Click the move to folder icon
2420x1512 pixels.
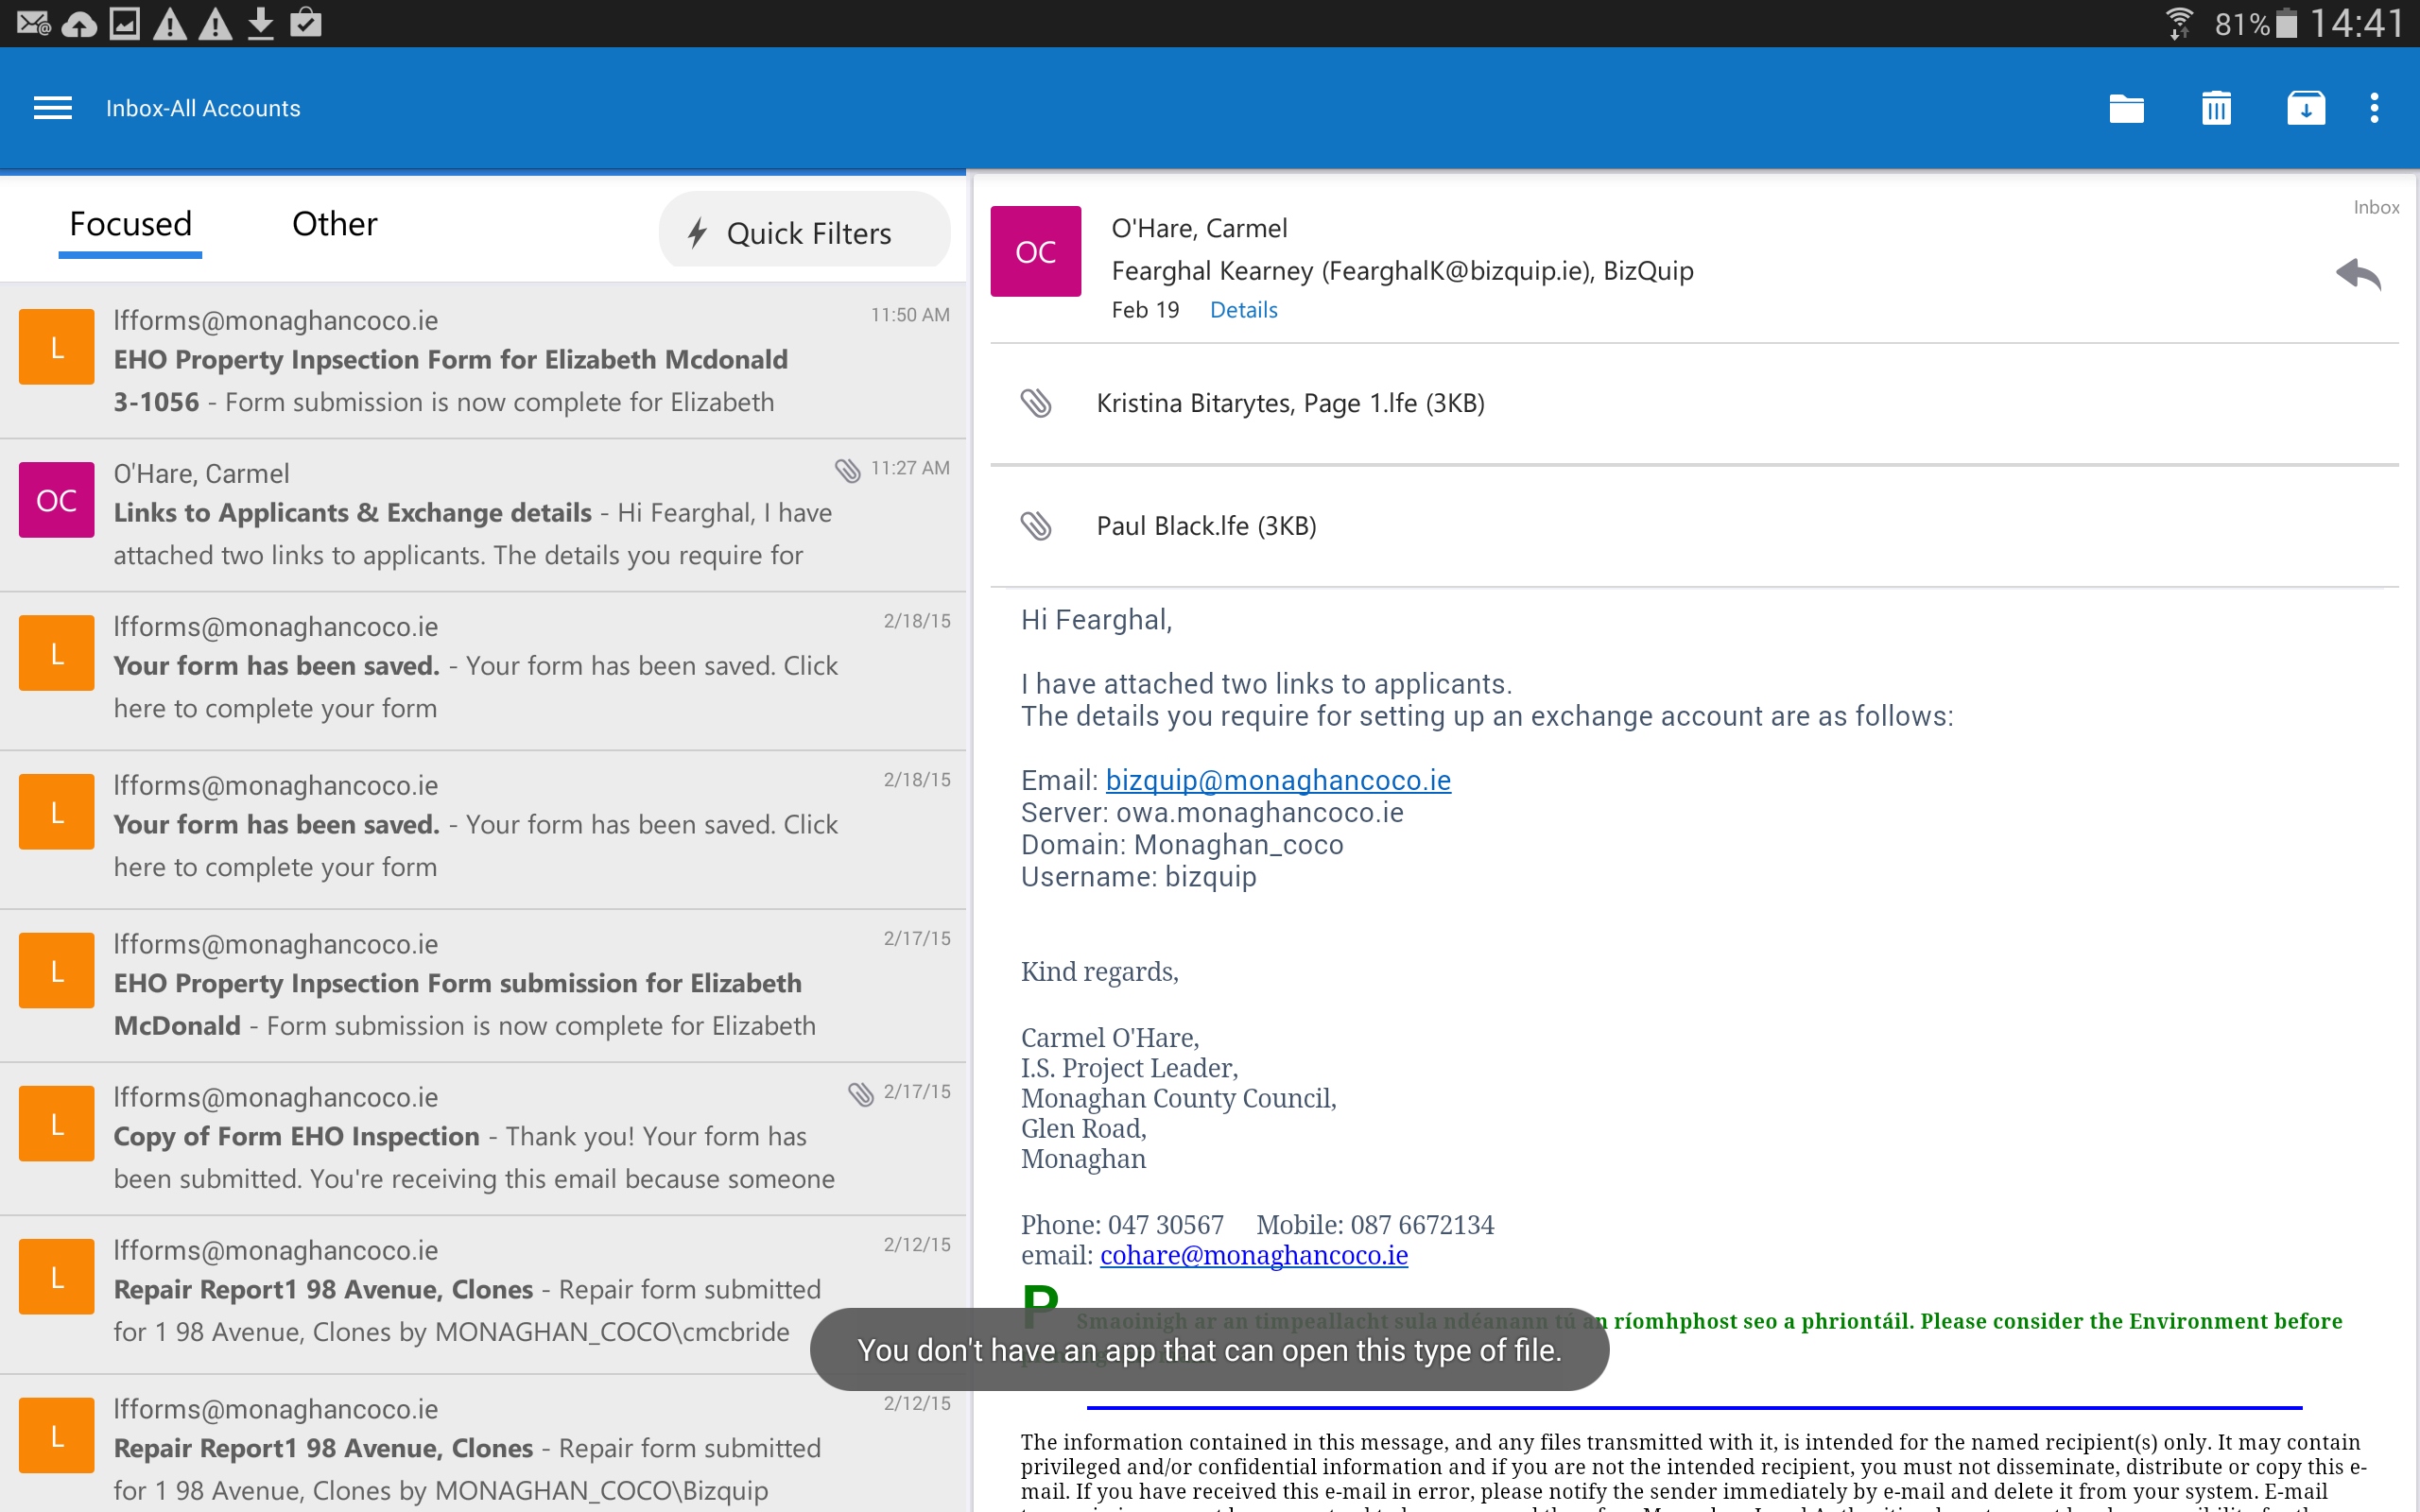coord(2126,108)
